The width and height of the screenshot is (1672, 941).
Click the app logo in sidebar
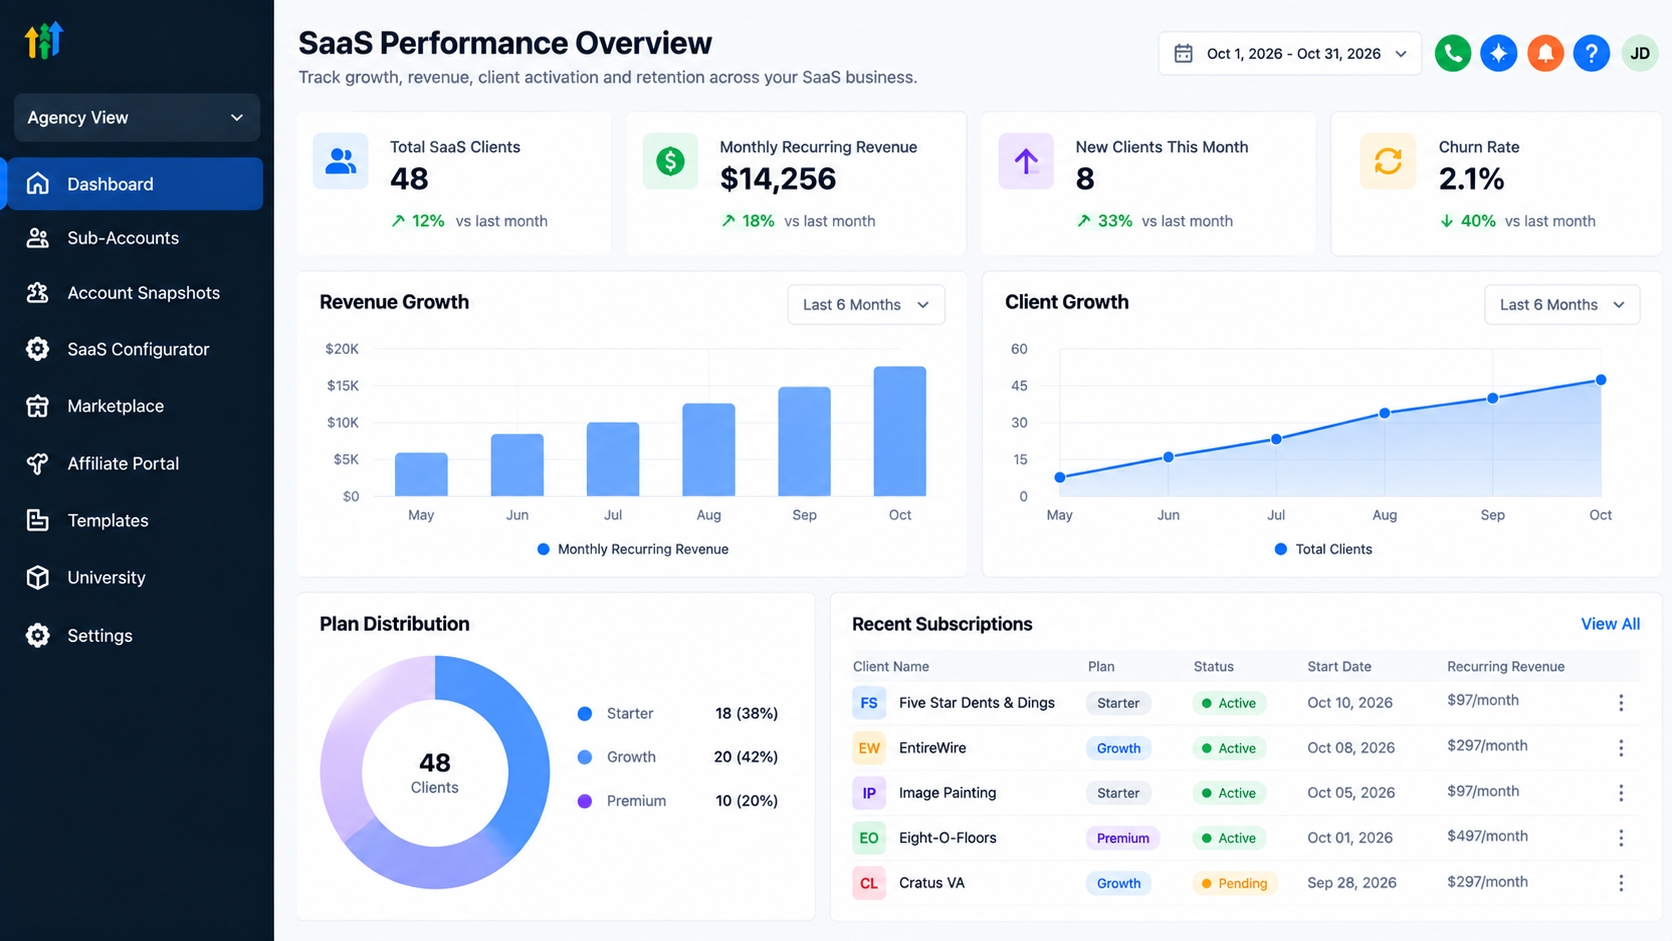44,40
